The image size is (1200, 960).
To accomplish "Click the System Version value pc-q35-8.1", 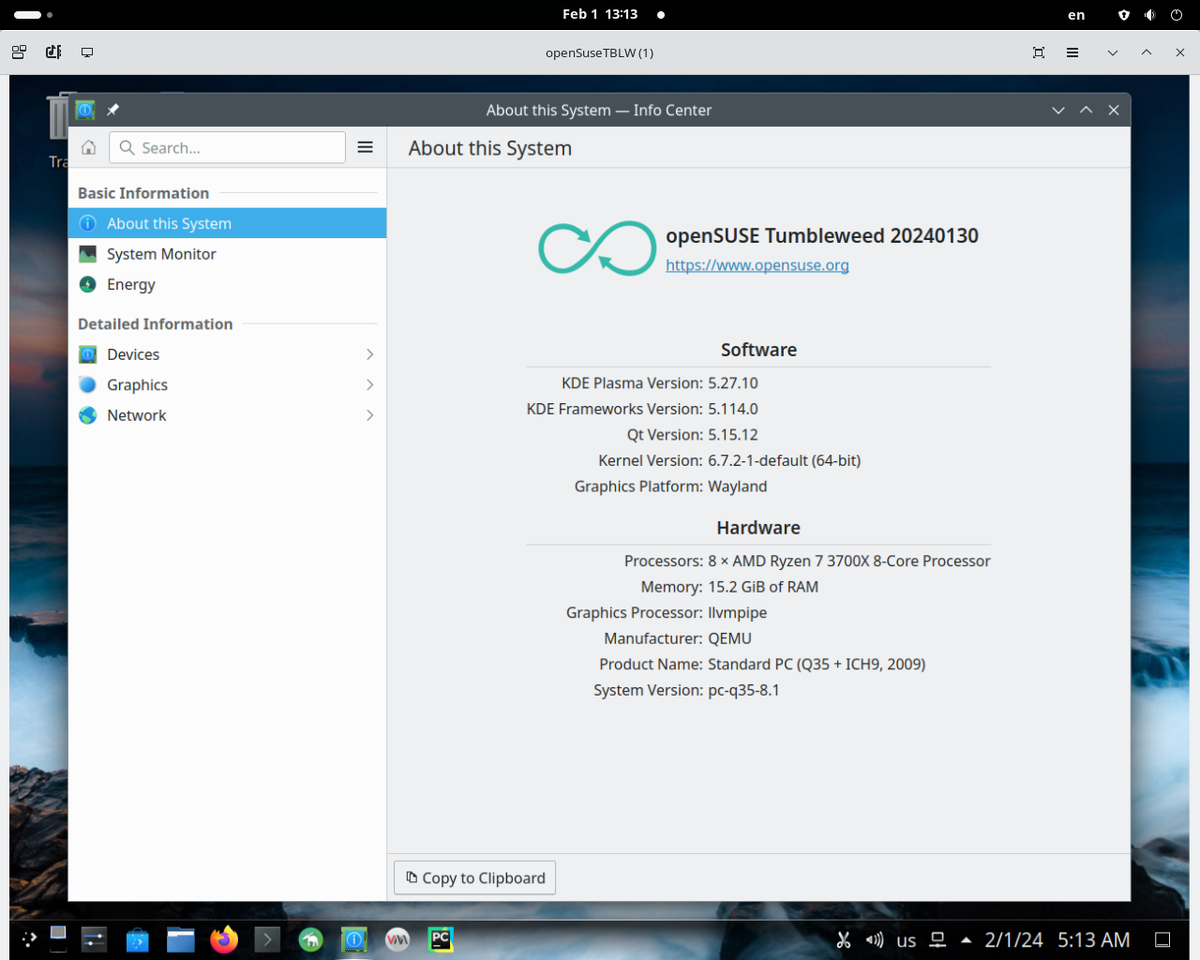I will [x=743, y=691].
